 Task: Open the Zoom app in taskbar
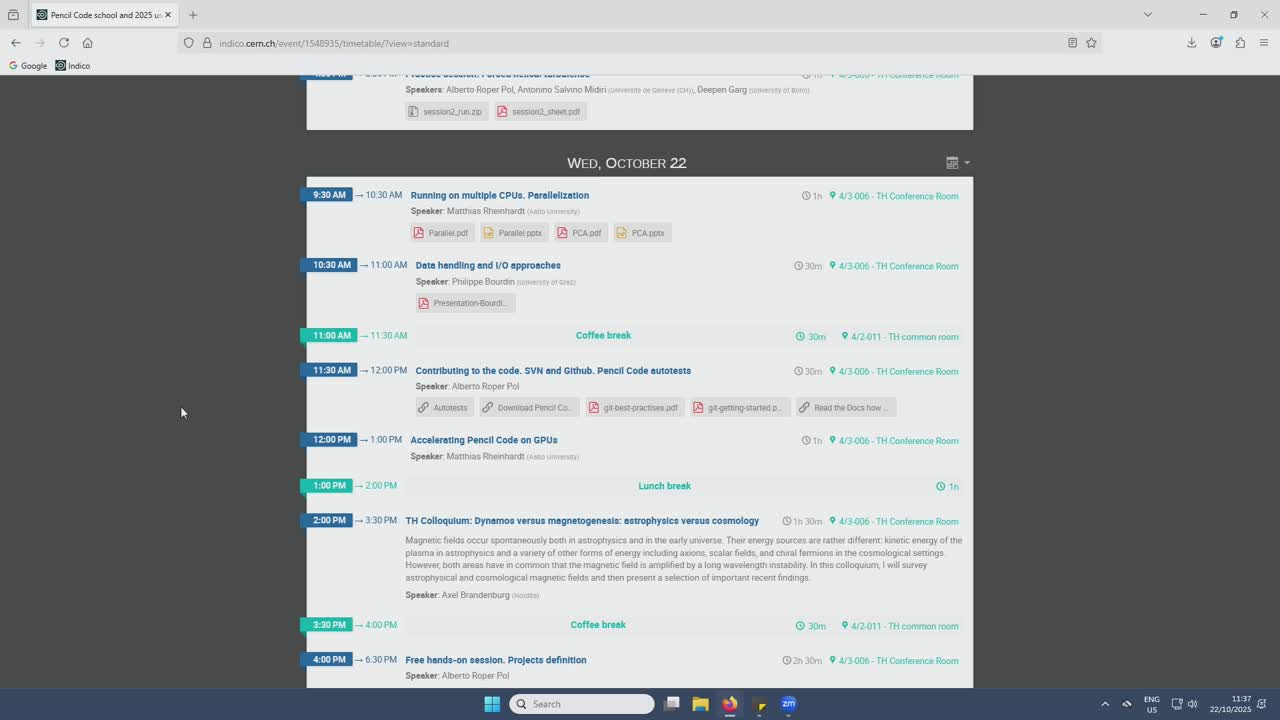coord(788,704)
